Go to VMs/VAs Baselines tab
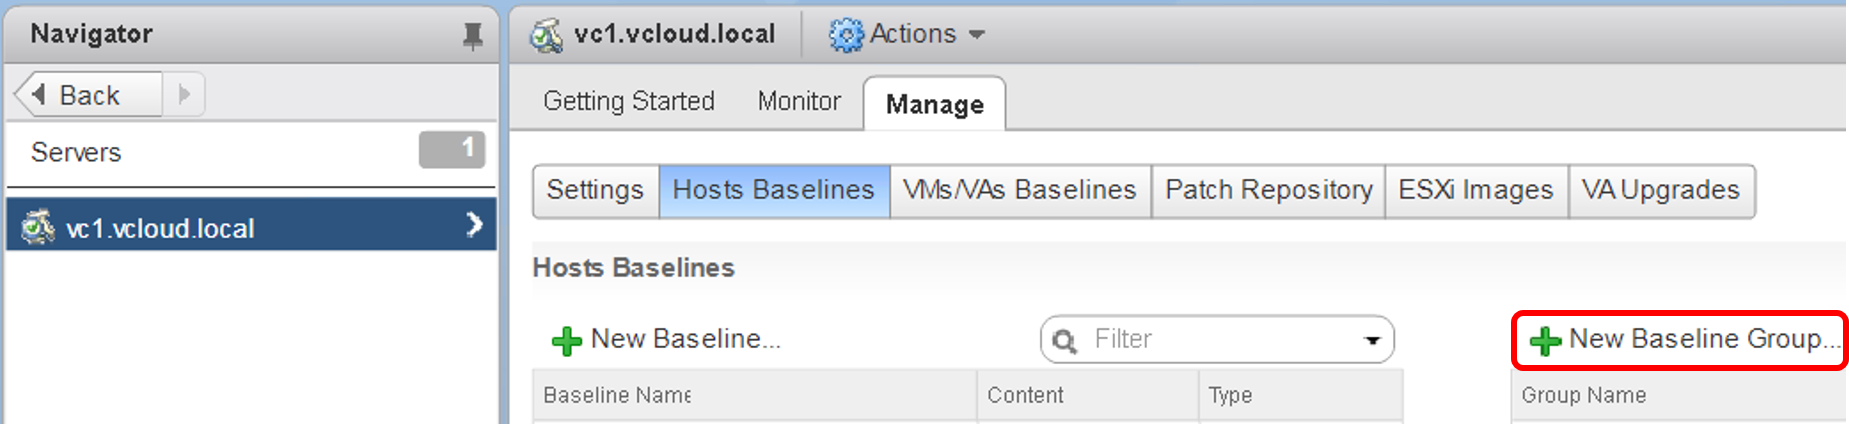Screen dimensions: 1849x424 click(x=1020, y=190)
